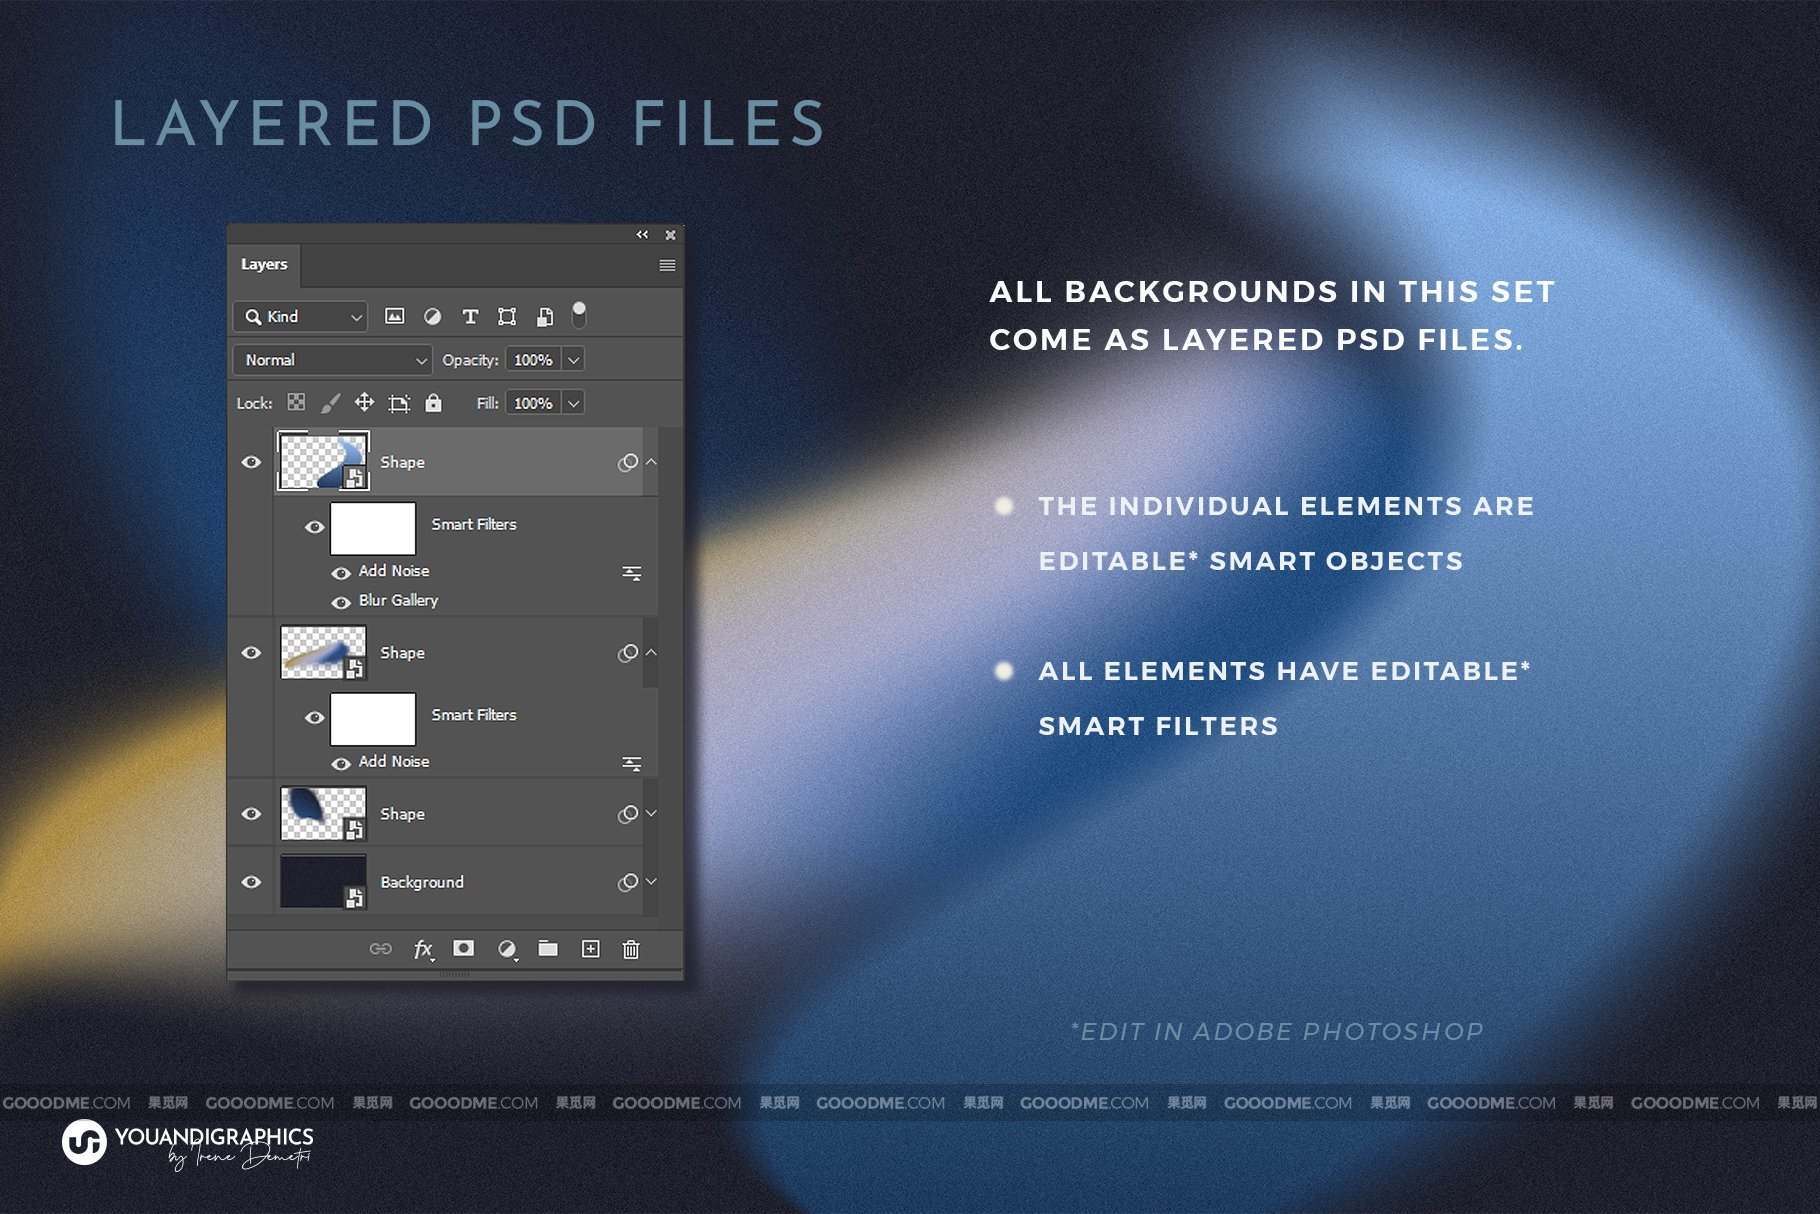1820x1214 pixels.
Task: Toggle visibility of top Add Noise filter
Action: point(341,573)
